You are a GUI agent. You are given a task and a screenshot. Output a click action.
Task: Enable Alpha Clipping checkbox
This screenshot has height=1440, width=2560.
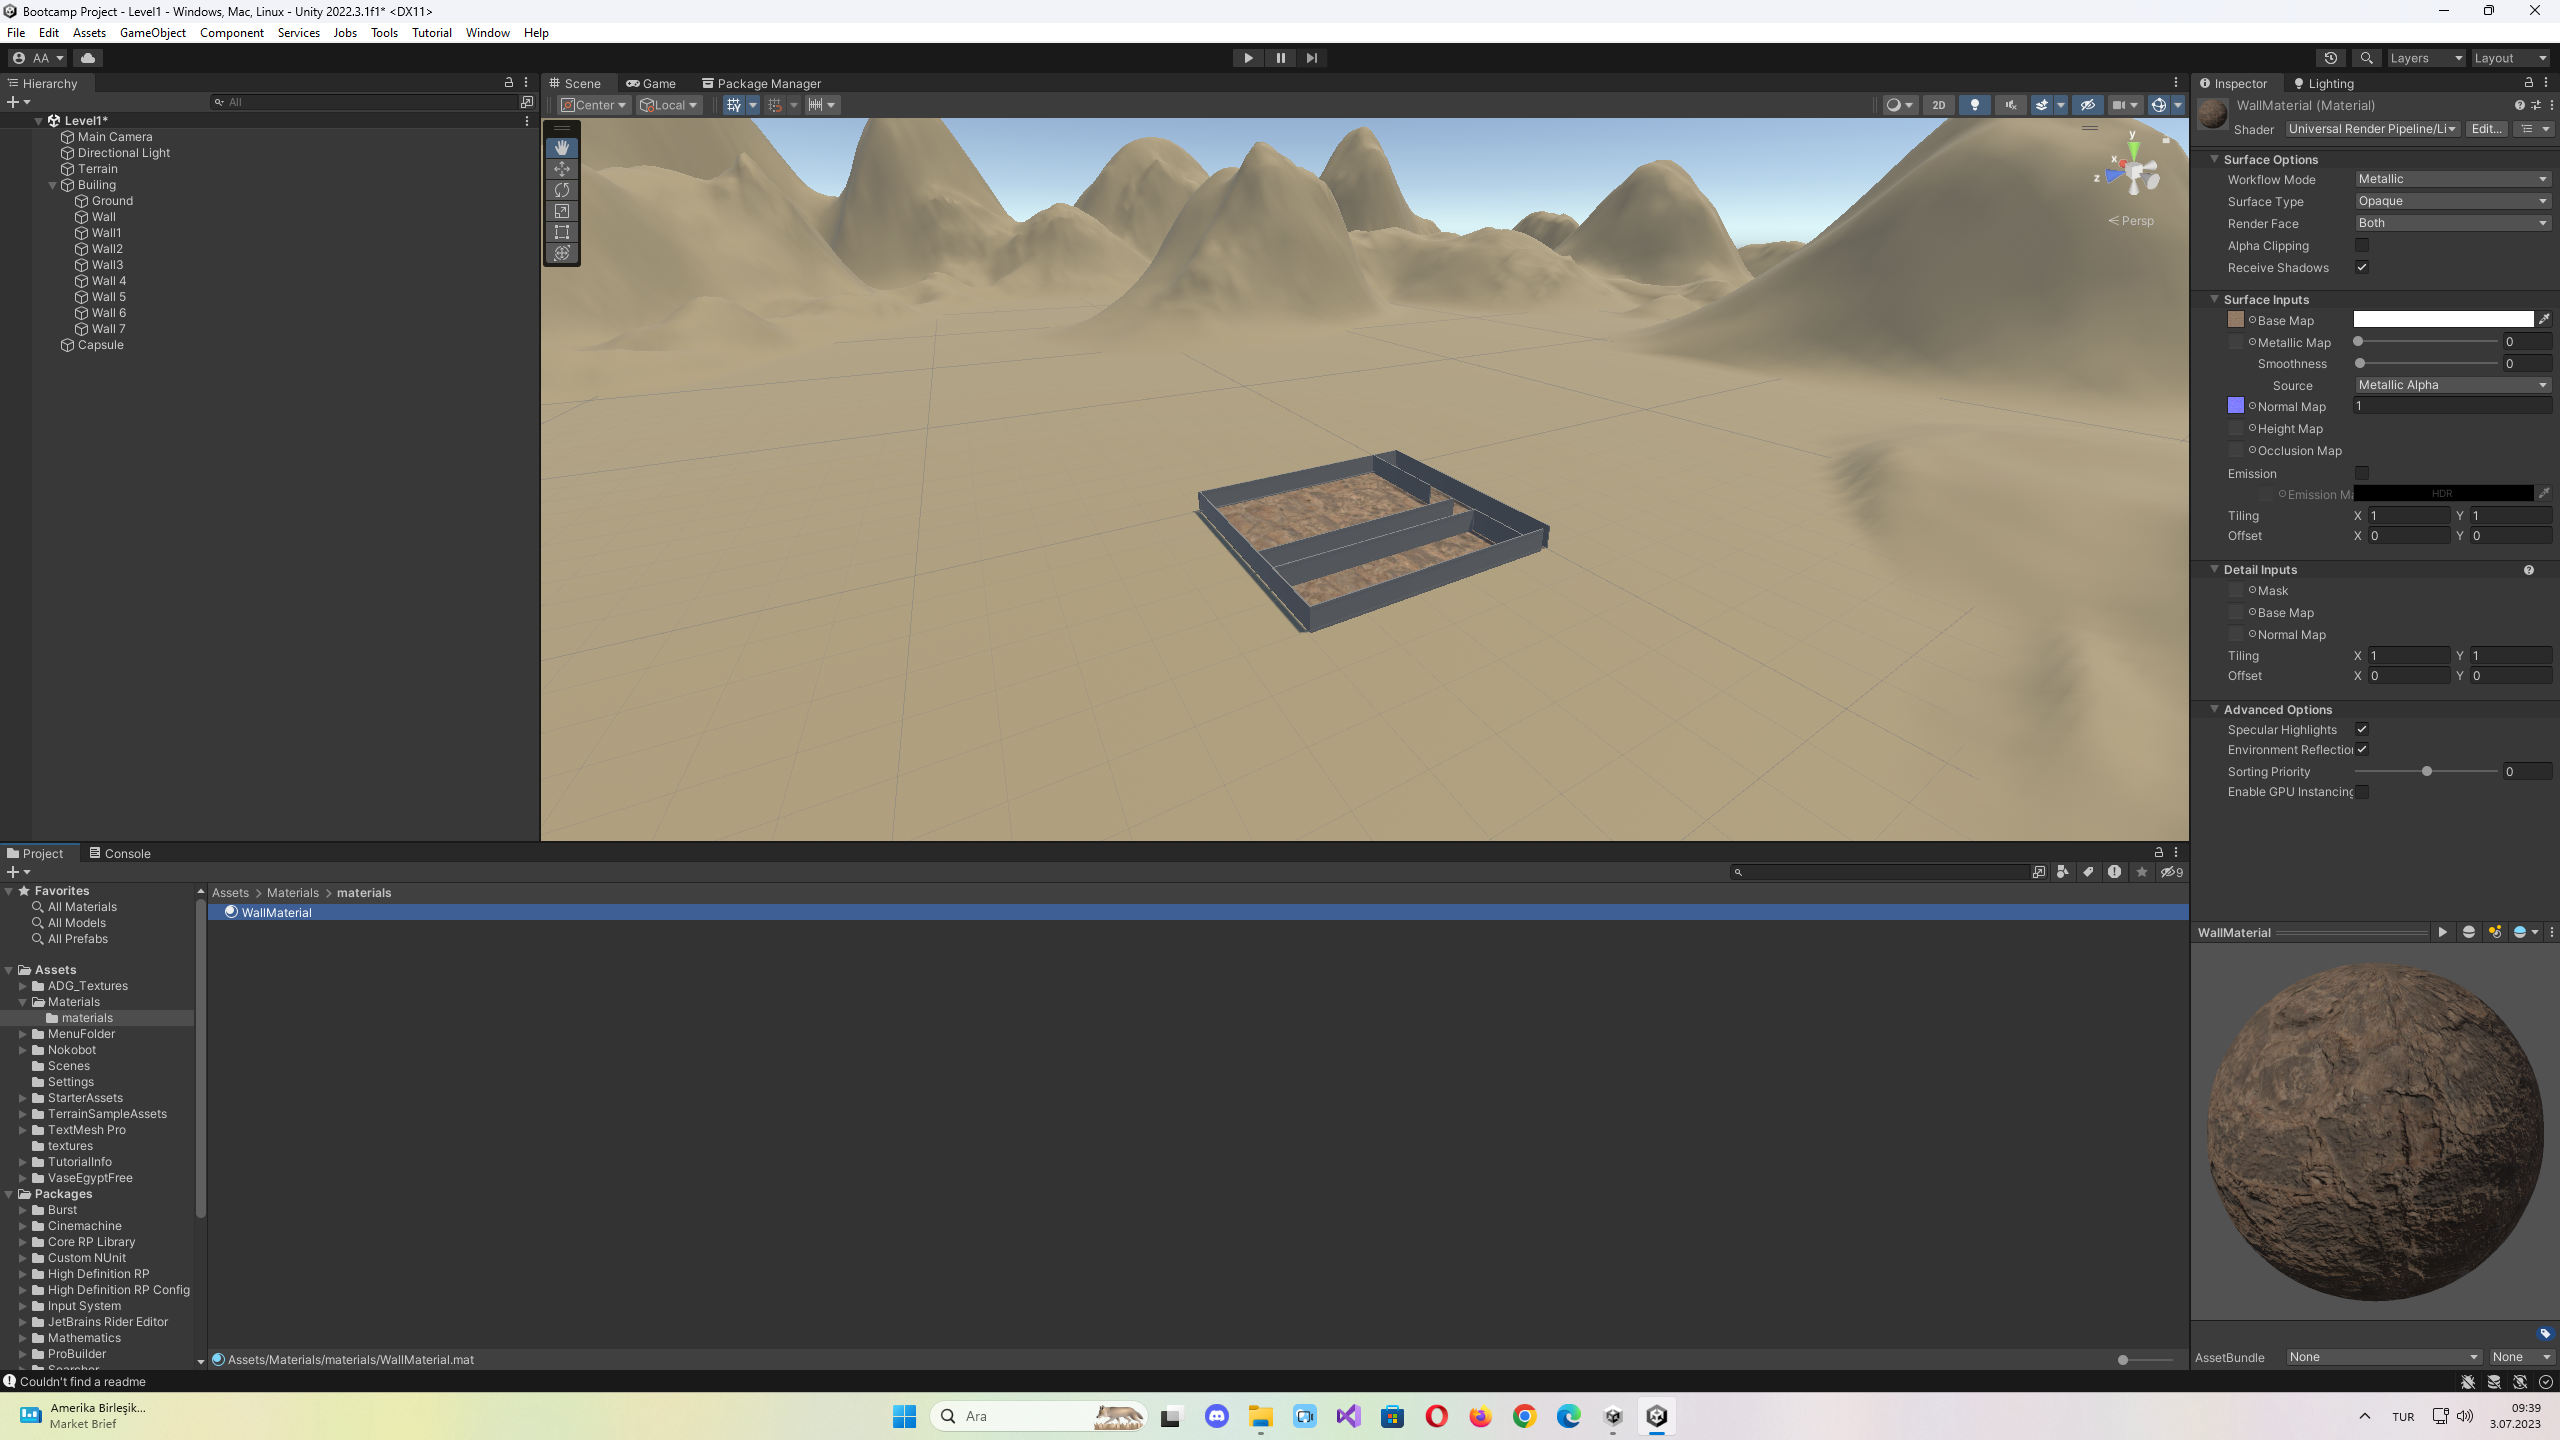(2362, 245)
